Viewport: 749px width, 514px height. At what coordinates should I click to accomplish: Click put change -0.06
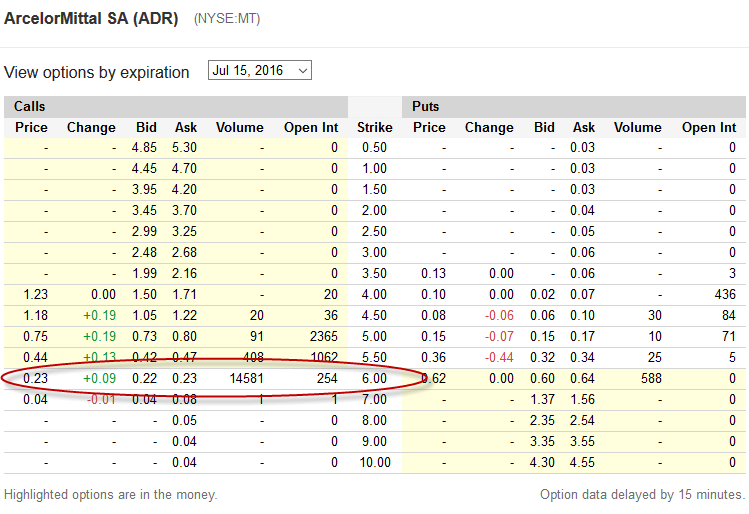pos(499,316)
